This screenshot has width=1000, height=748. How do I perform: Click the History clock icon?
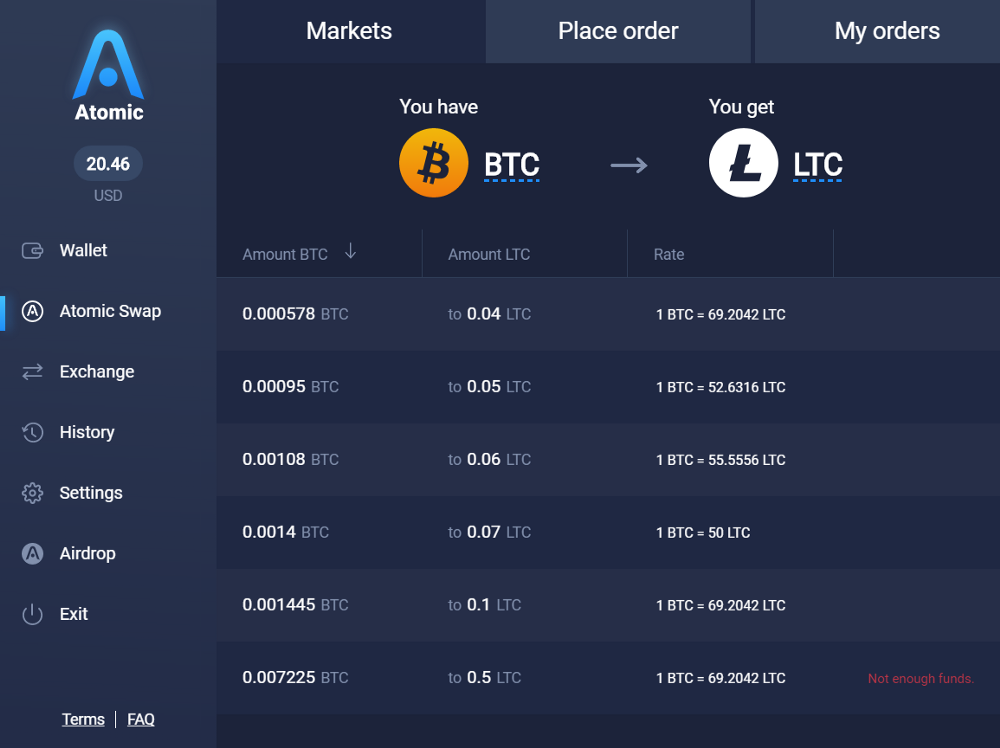(33, 433)
